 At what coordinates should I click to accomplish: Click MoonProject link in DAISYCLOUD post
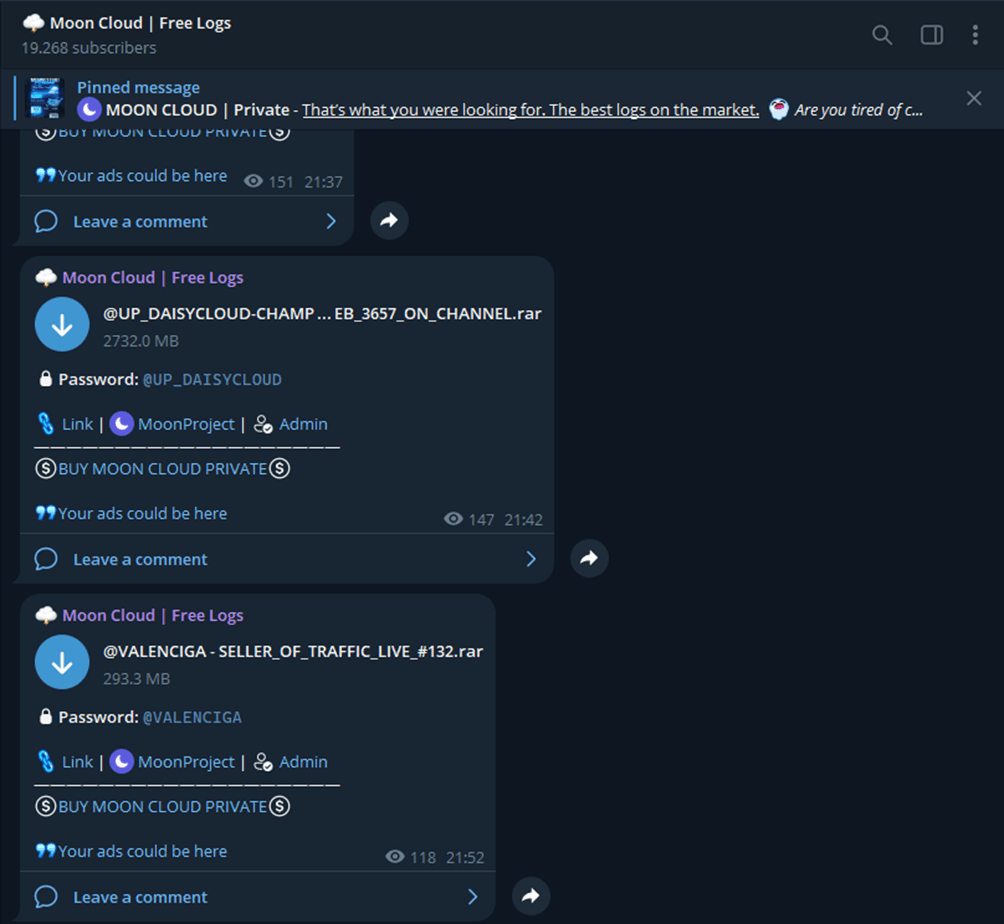pyautogui.click(x=186, y=424)
